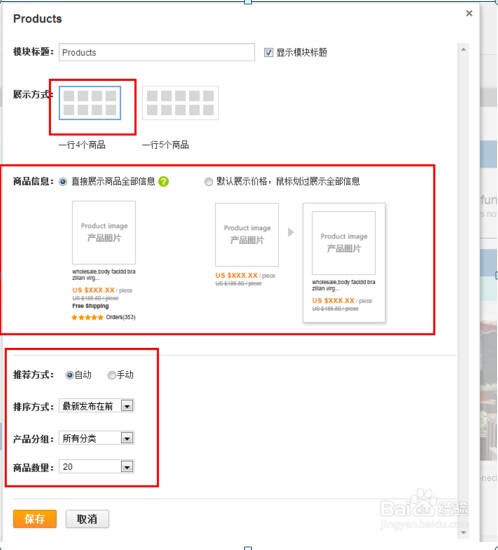
Task: Click the green question mark help icon
Action: click(x=163, y=181)
